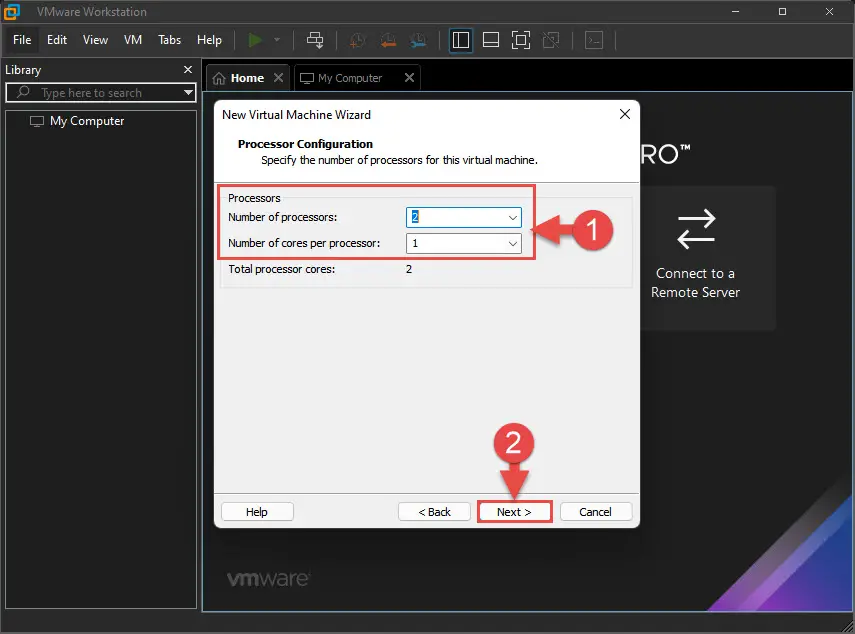Take a snapshot using the clock-plus toolbar icon
Image resolution: width=855 pixels, height=634 pixels.
pyautogui.click(x=357, y=40)
